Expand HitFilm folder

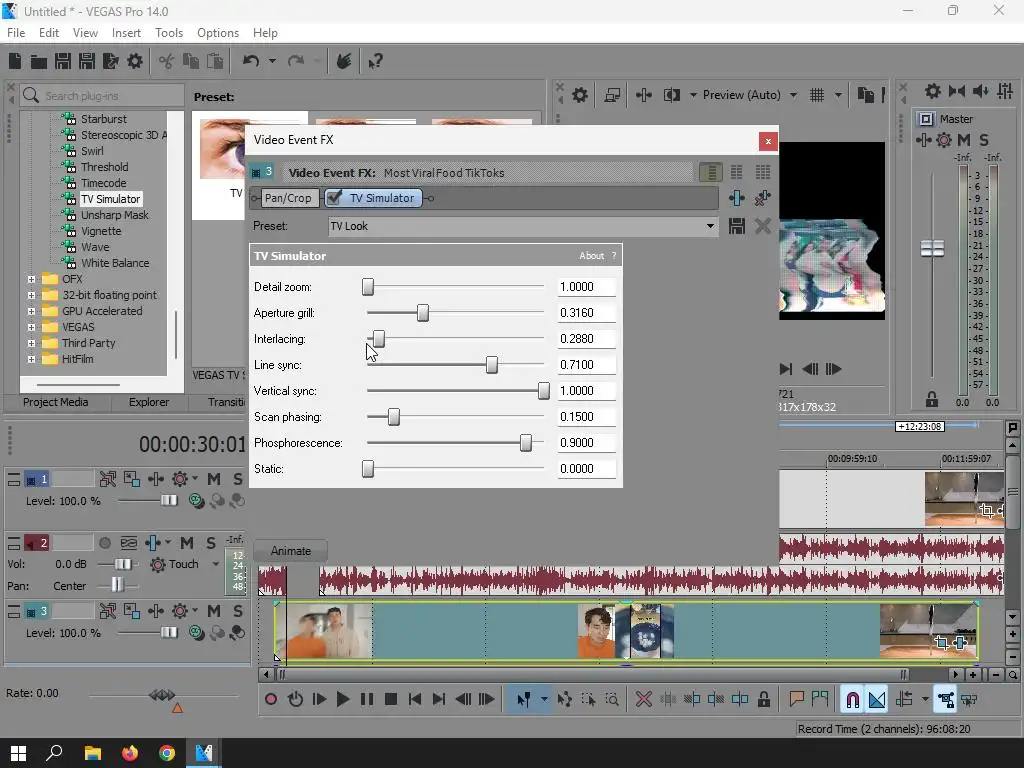coord(31,359)
